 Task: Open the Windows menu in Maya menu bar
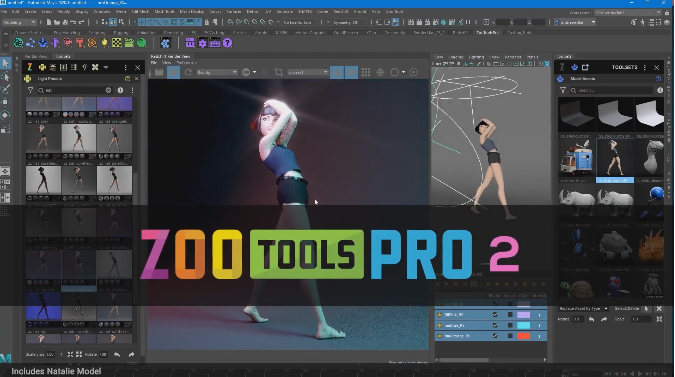102,12
